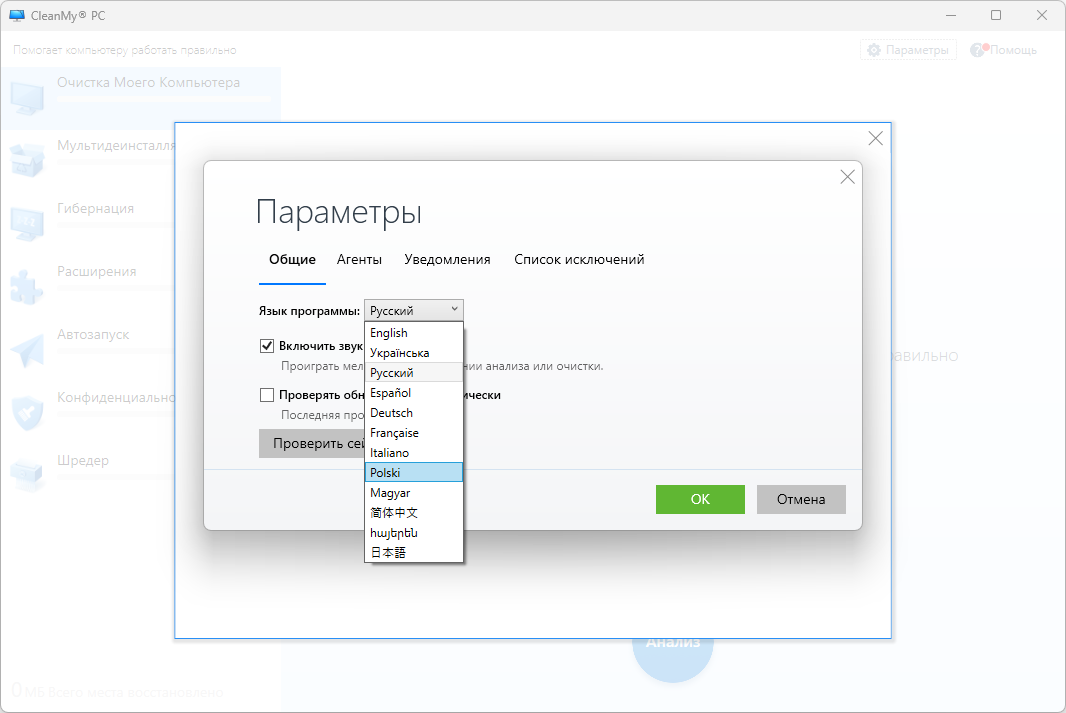Choose Magyar from the language list

414,493
